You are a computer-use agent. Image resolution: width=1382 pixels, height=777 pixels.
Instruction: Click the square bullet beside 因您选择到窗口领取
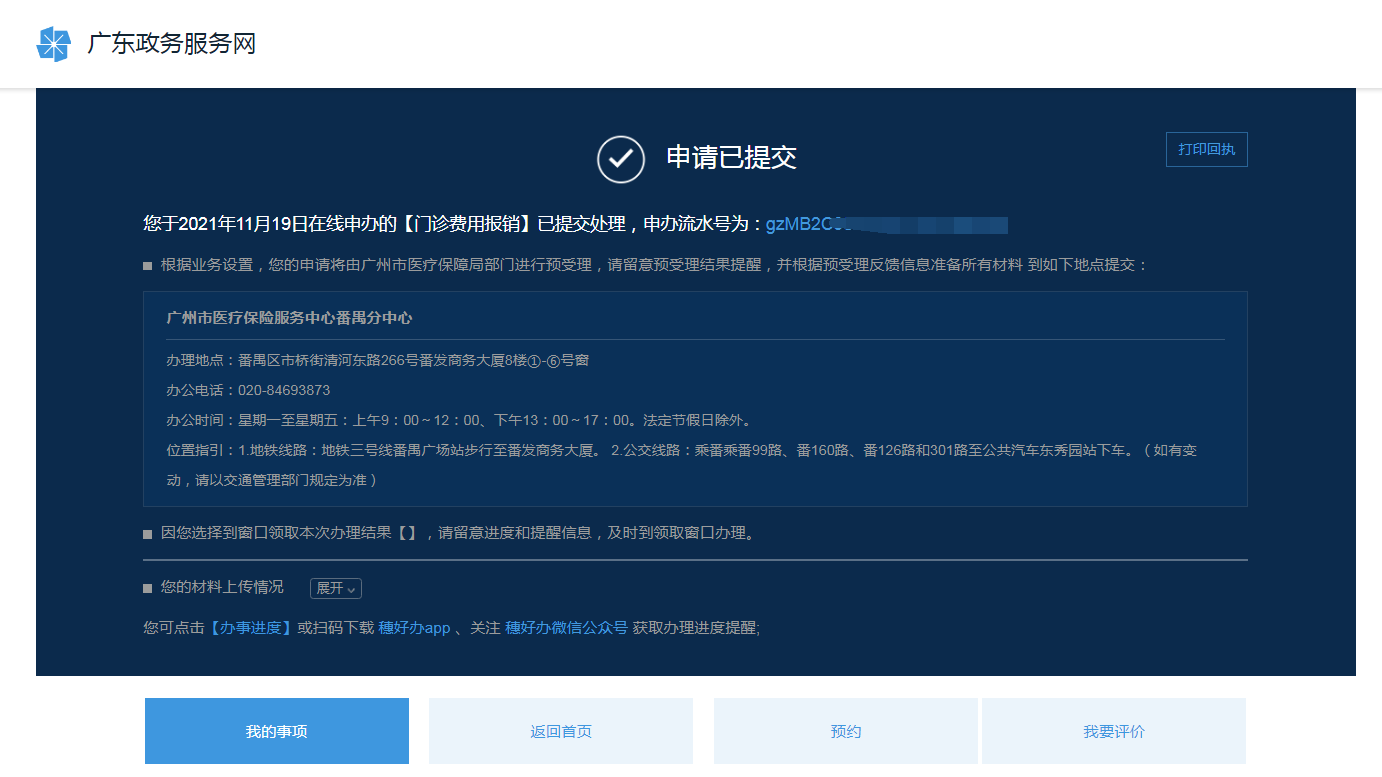tap(148, 534)
